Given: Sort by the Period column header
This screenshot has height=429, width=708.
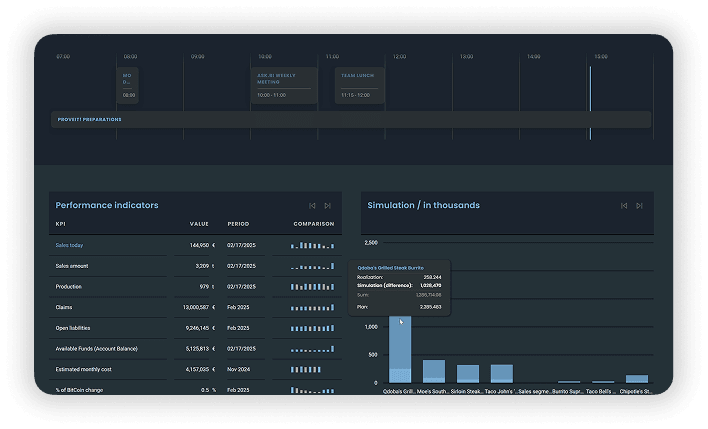Looking at the screenshot, I should pos(238,224).
